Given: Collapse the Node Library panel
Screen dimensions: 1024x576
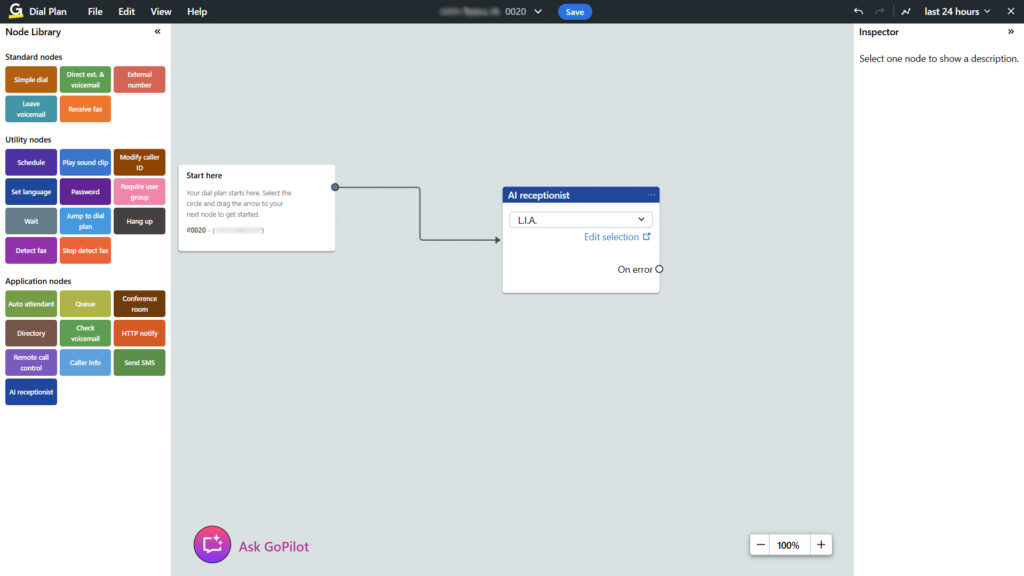Looking at the screenshot, I should pos(157,32).
